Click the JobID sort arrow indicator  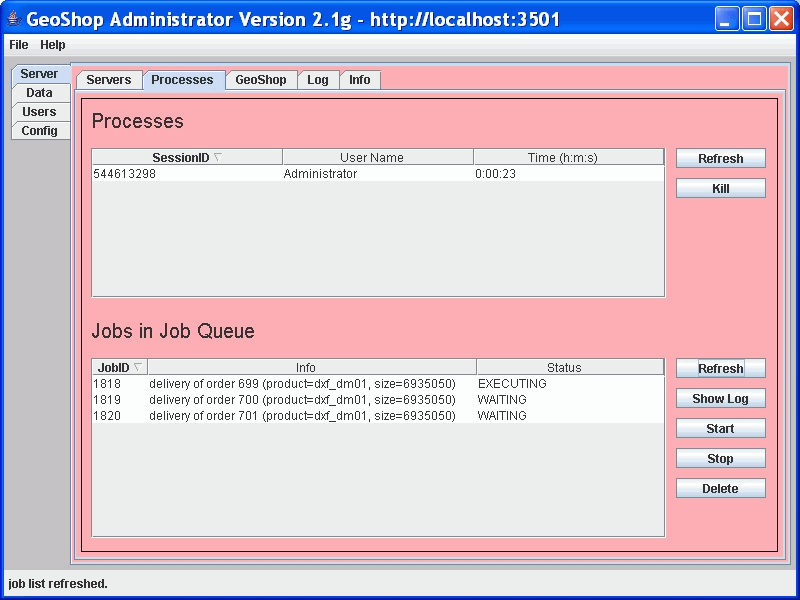point(137,367)
